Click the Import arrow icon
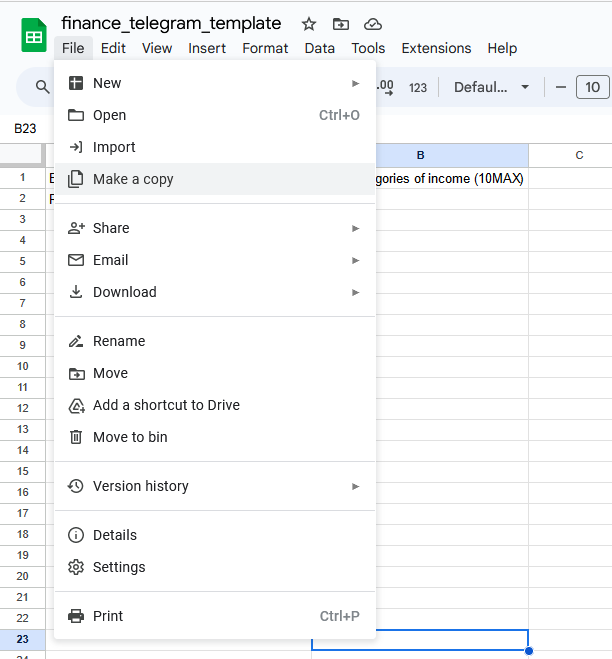Screen dimensions: 612x659 76,147
